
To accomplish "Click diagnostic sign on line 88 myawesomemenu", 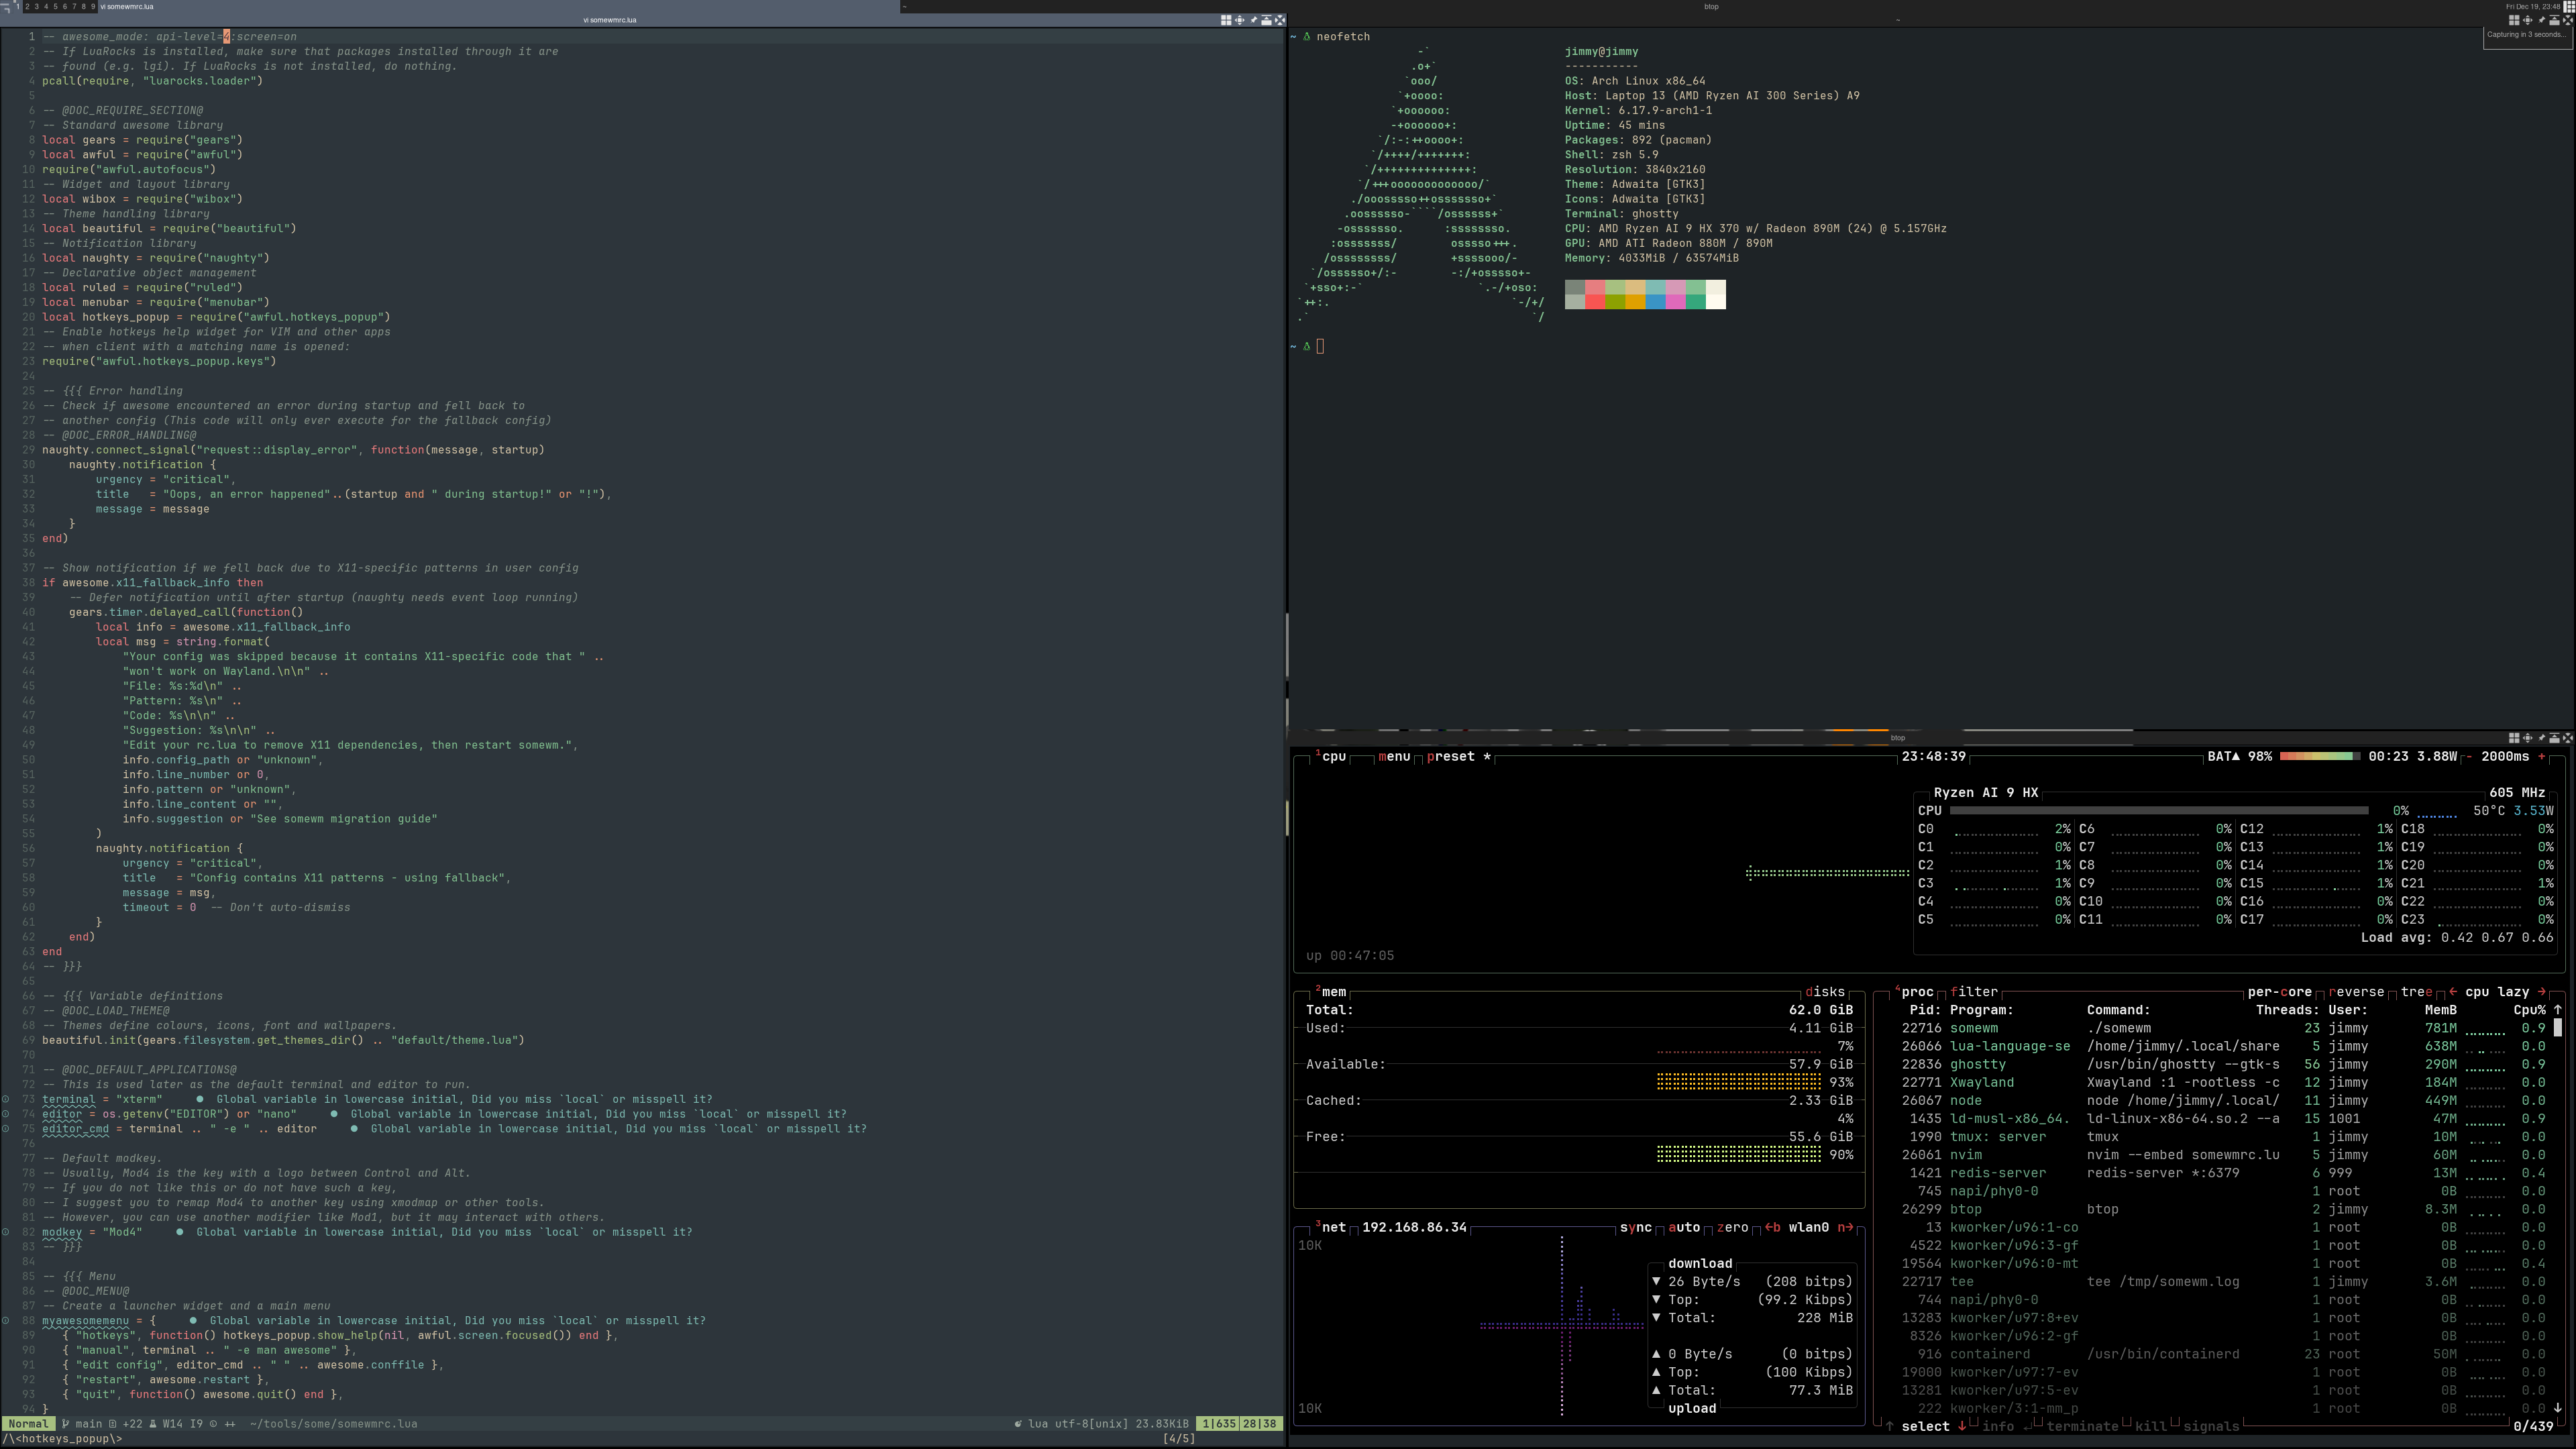I will pyautogui.click(x=5, y=1320).
